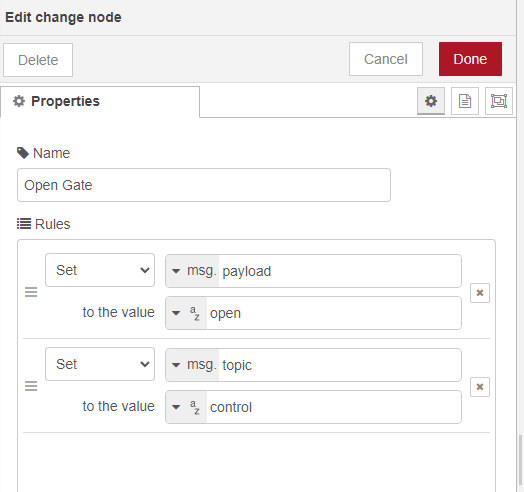The width and height of the screenshot is (524, 492).
Task: Select the Properties tab
Action: point(100,102)
